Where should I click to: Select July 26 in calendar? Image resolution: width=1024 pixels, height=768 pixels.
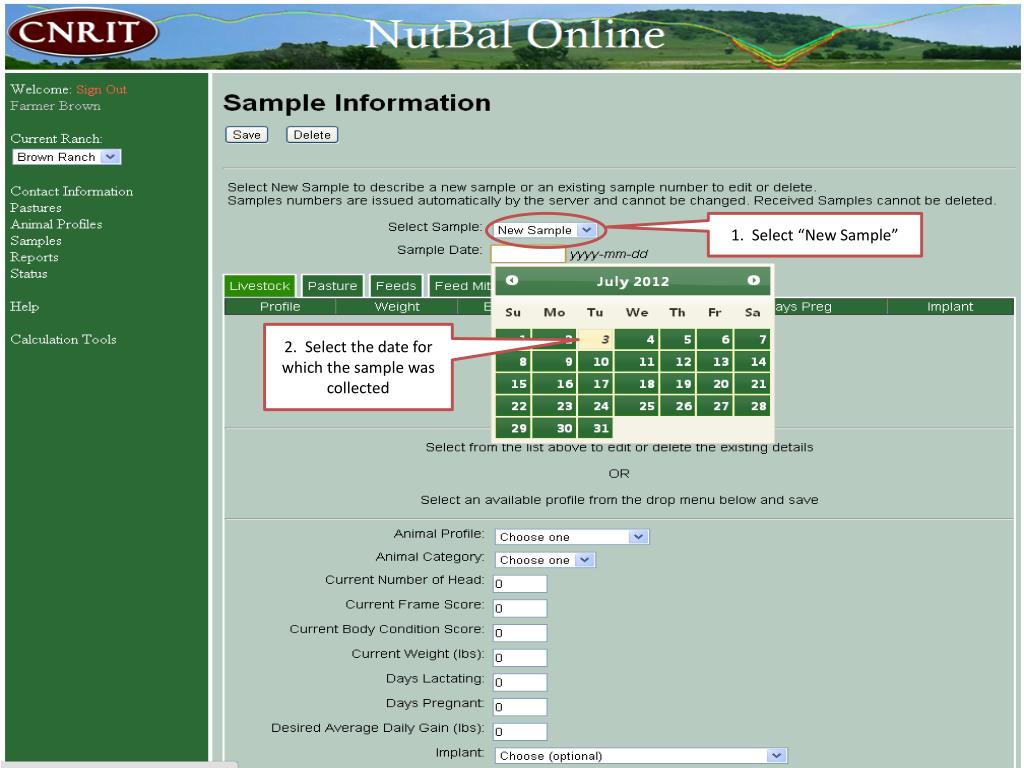coord(677,406)
